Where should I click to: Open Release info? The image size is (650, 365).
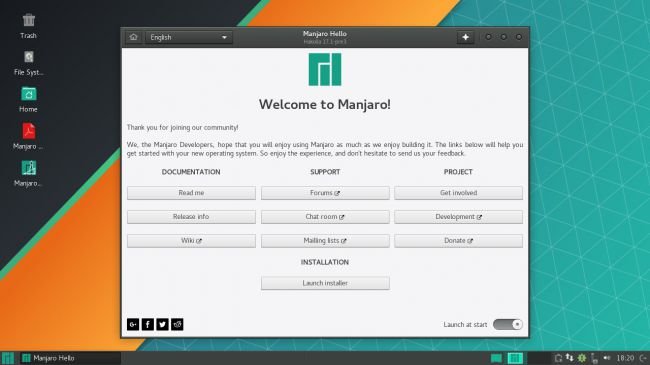(x=191, y=217)
